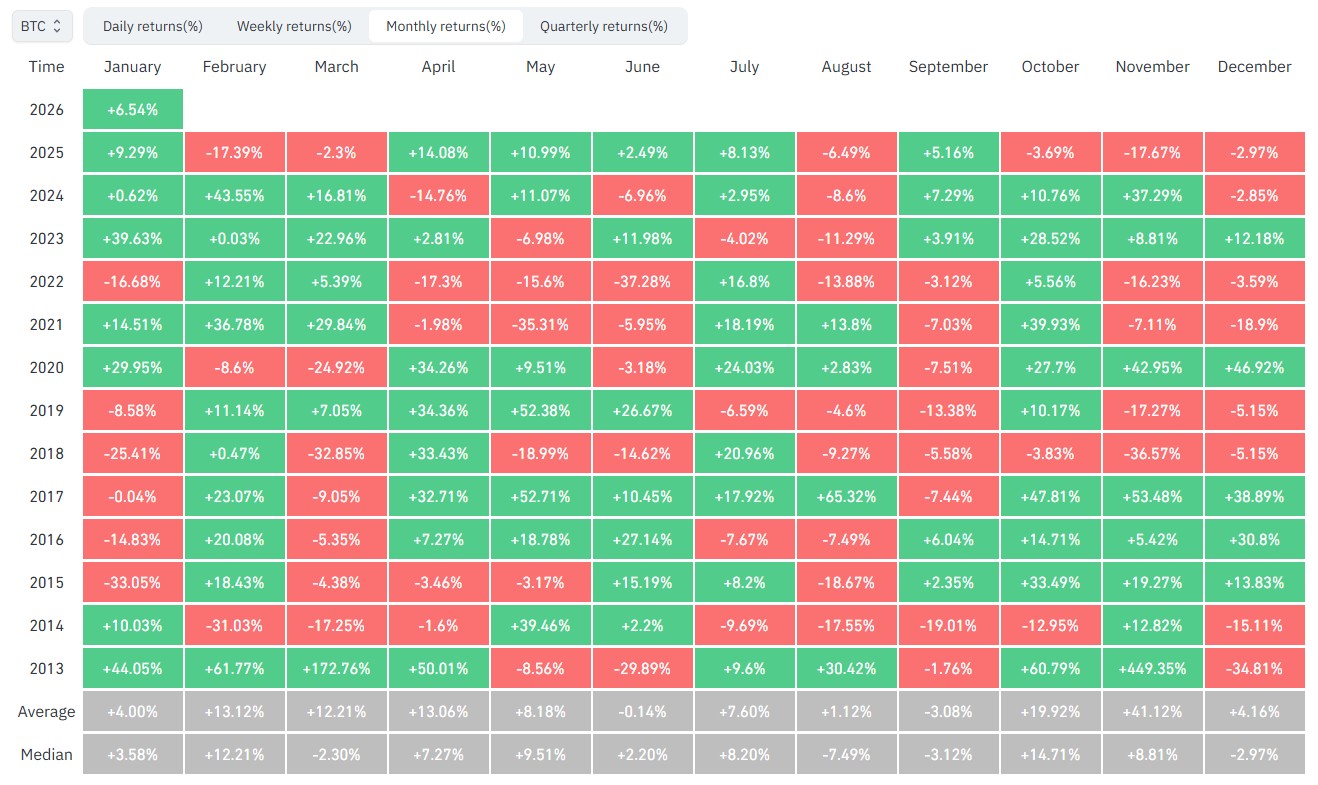1318x785 pixels.
Task: Select the May 2021 -35.31% cell
Action: 540,324
